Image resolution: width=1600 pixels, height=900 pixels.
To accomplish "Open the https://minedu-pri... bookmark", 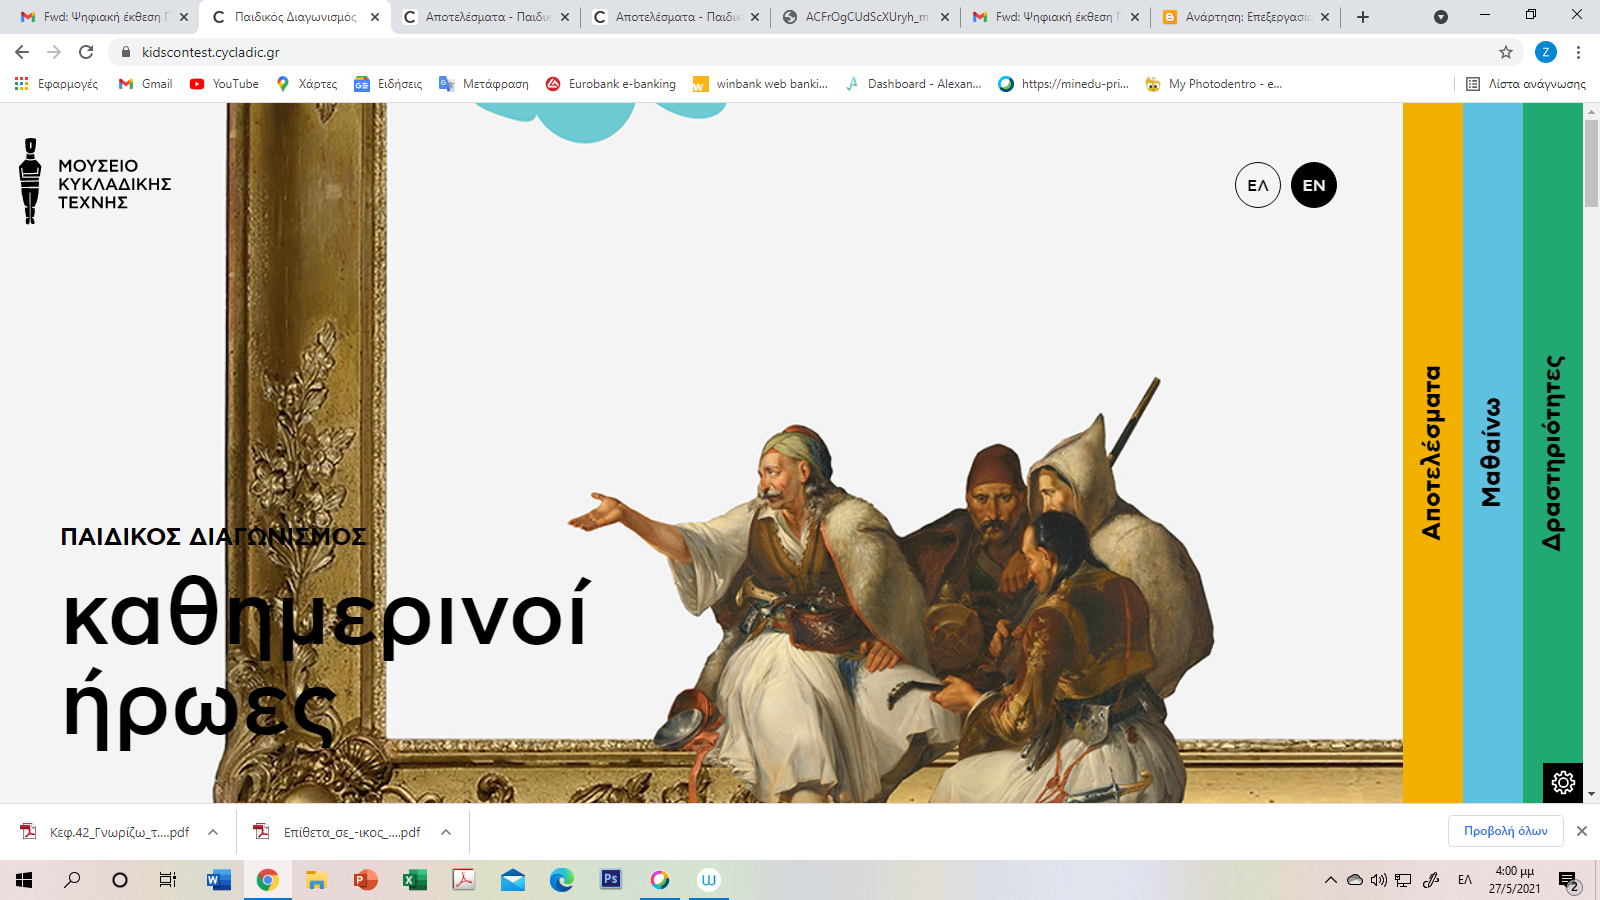I will (x=1064, y=84).
